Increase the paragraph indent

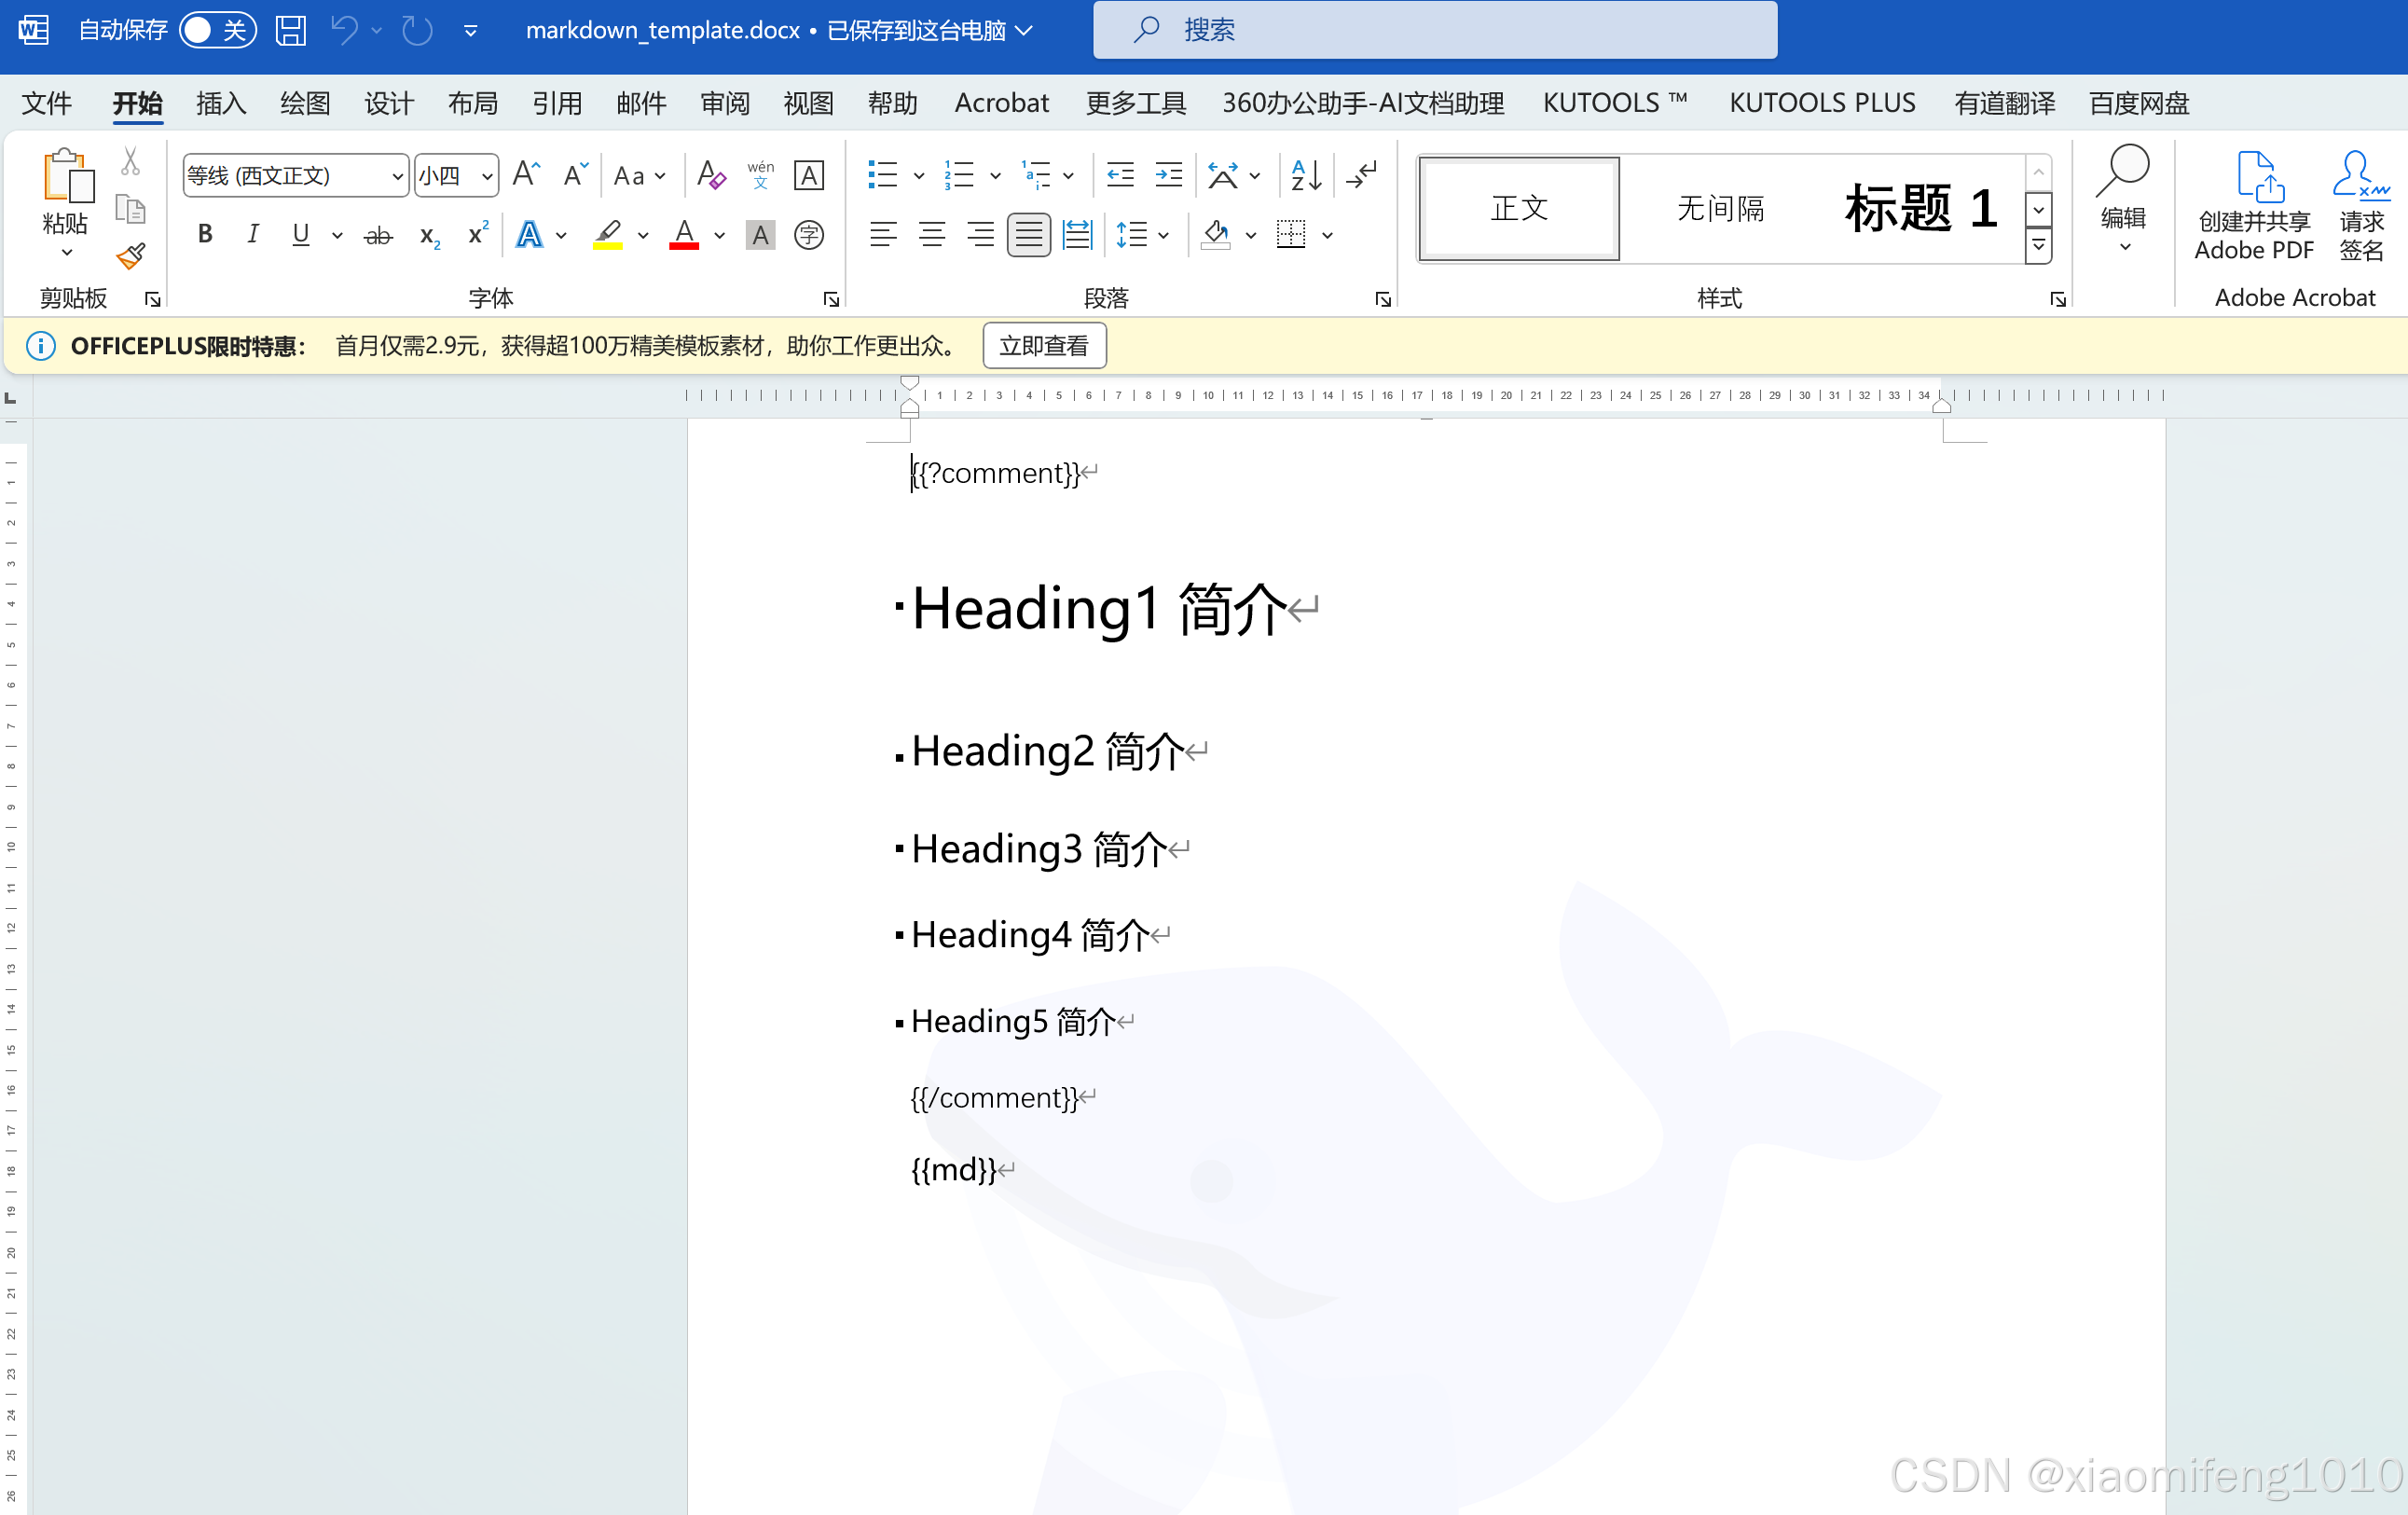[1168, 176]
